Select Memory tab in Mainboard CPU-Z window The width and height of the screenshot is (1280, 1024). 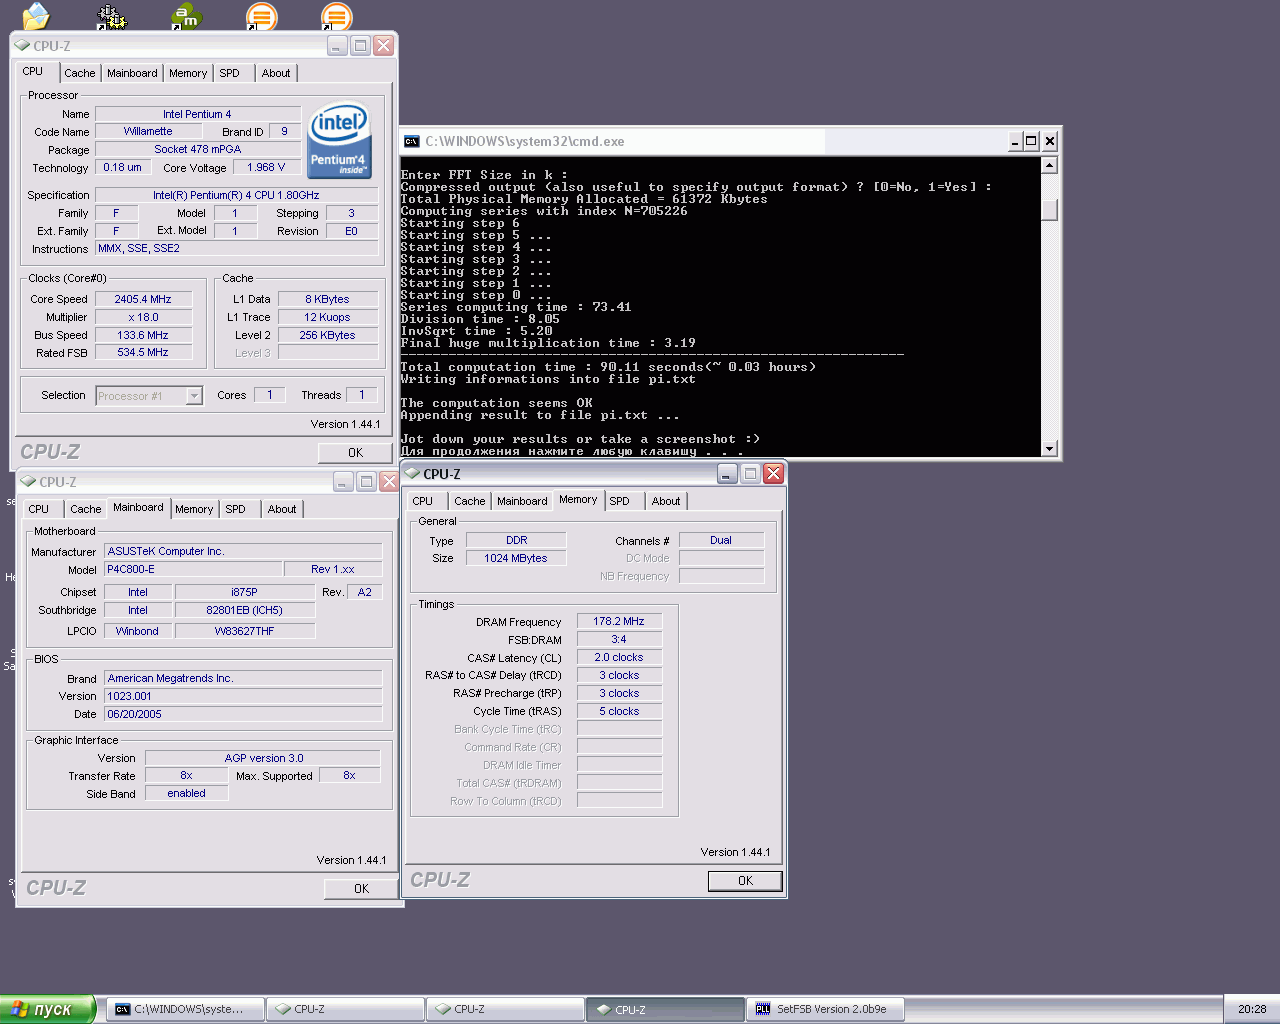194,509
